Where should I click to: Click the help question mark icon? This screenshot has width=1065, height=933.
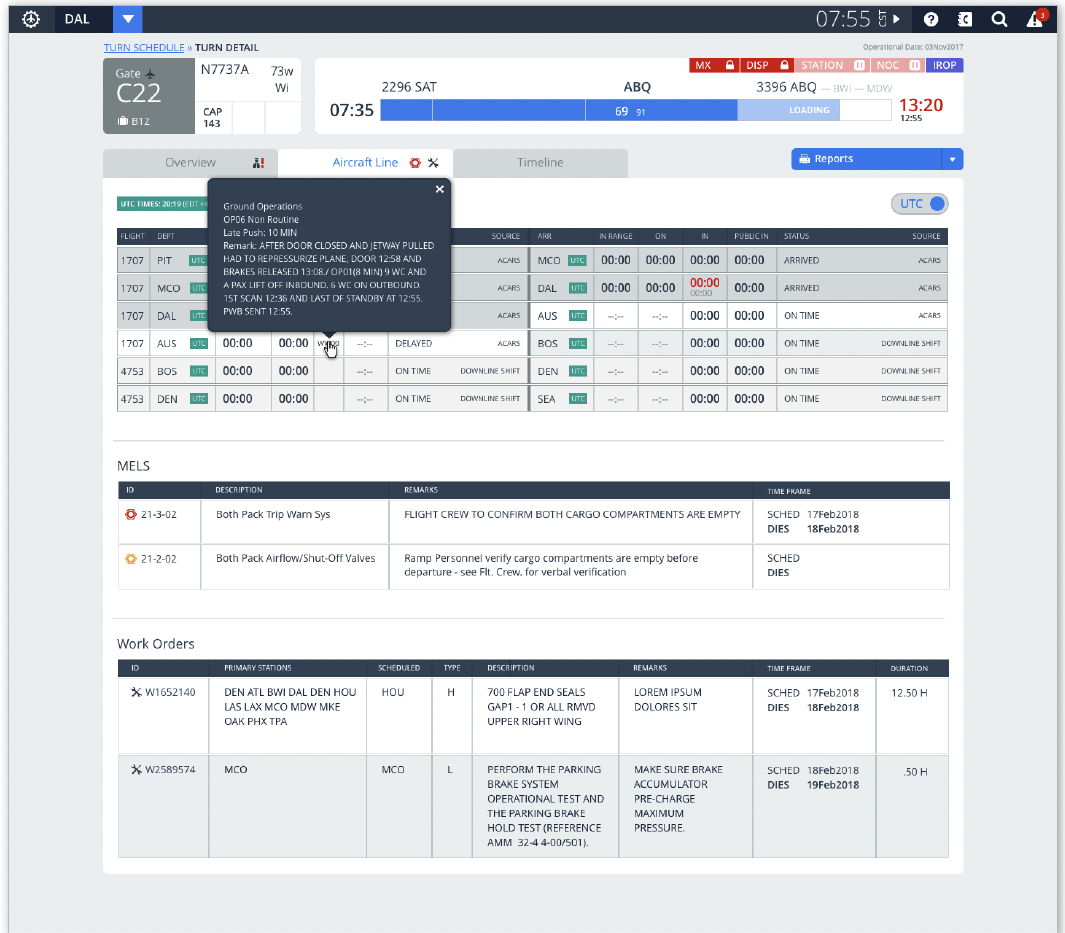point(931,19)
